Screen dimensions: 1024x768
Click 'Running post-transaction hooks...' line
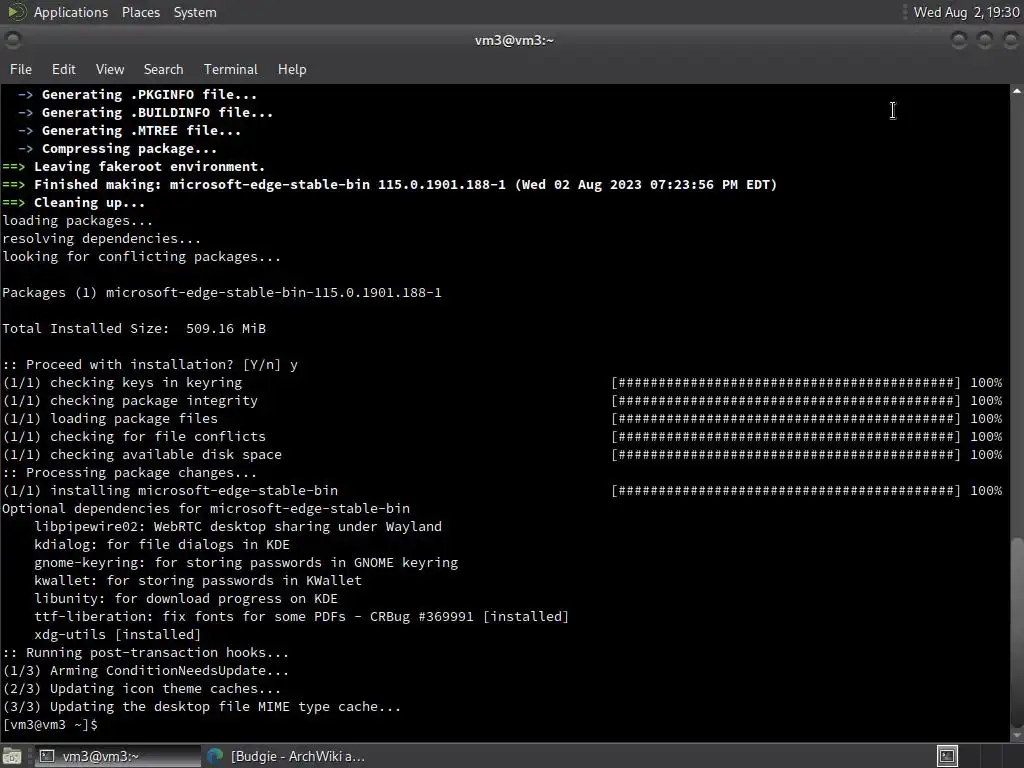[146, 652]
